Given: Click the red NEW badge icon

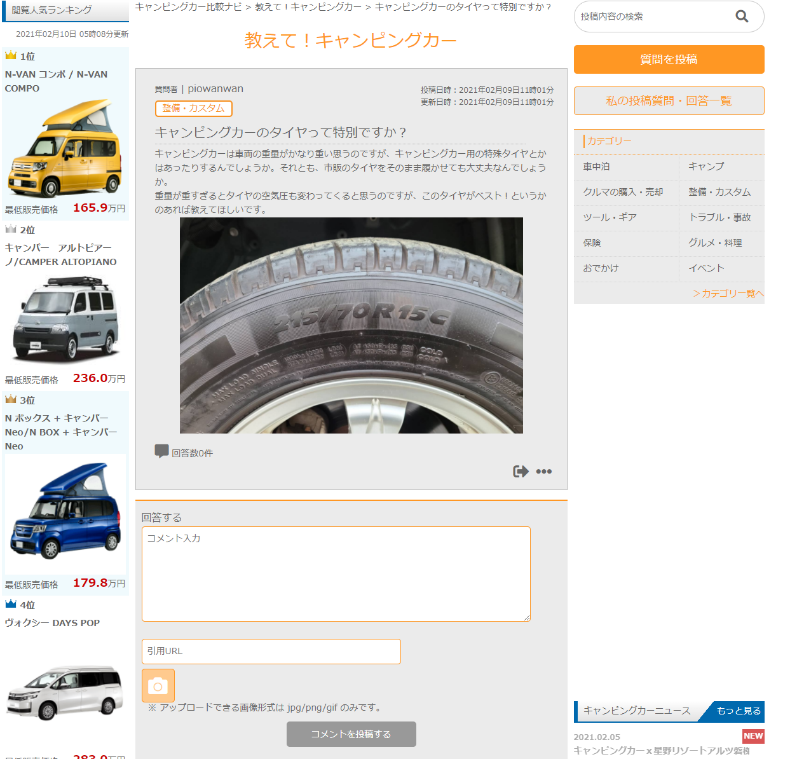Looking at the screenshot, I should point(753,736).
